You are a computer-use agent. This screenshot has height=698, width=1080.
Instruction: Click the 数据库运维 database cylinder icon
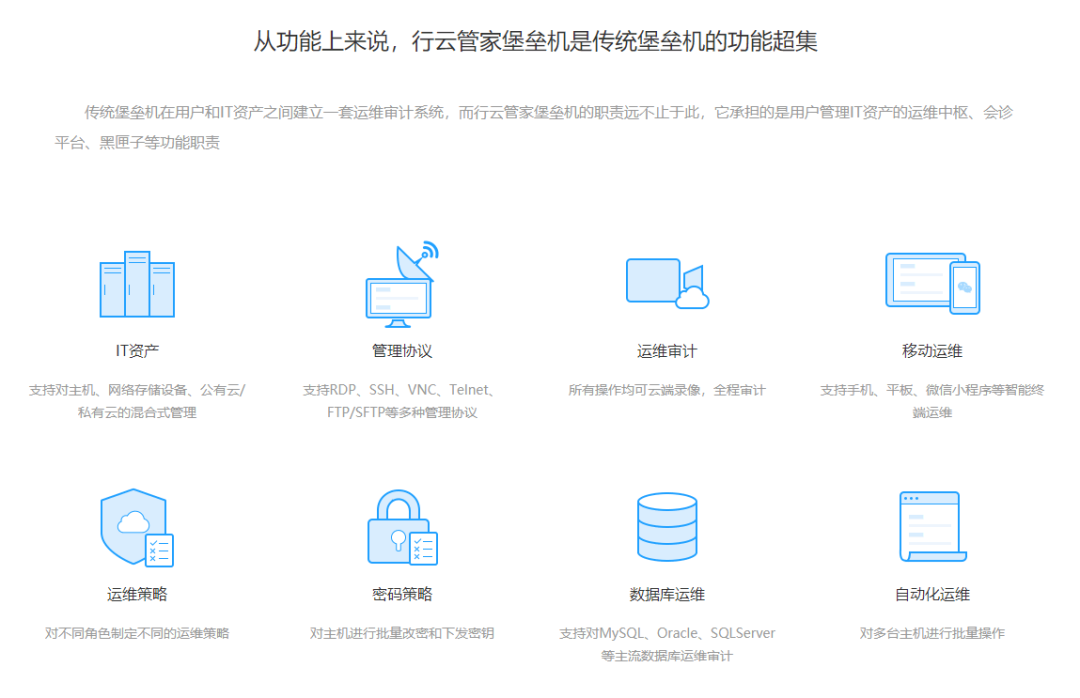tap(667, 527)
